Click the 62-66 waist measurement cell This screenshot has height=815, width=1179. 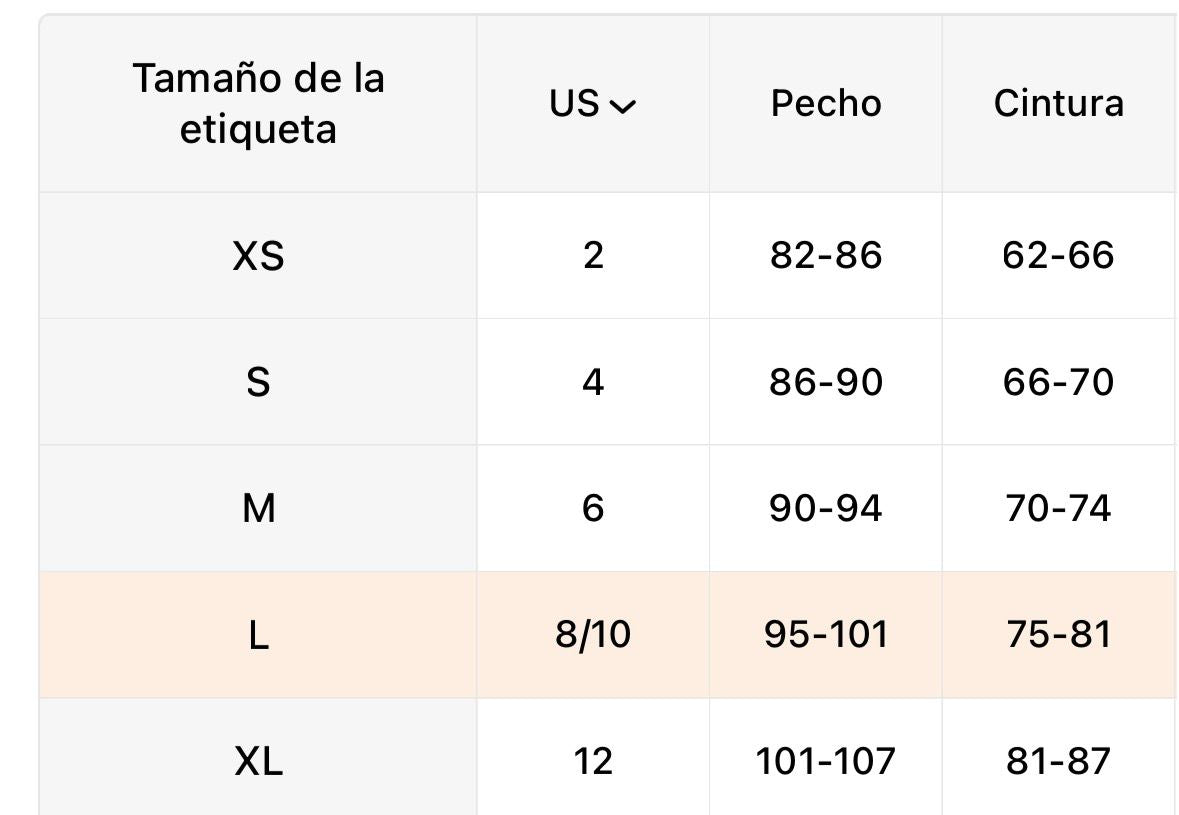tap(1058, 256)
